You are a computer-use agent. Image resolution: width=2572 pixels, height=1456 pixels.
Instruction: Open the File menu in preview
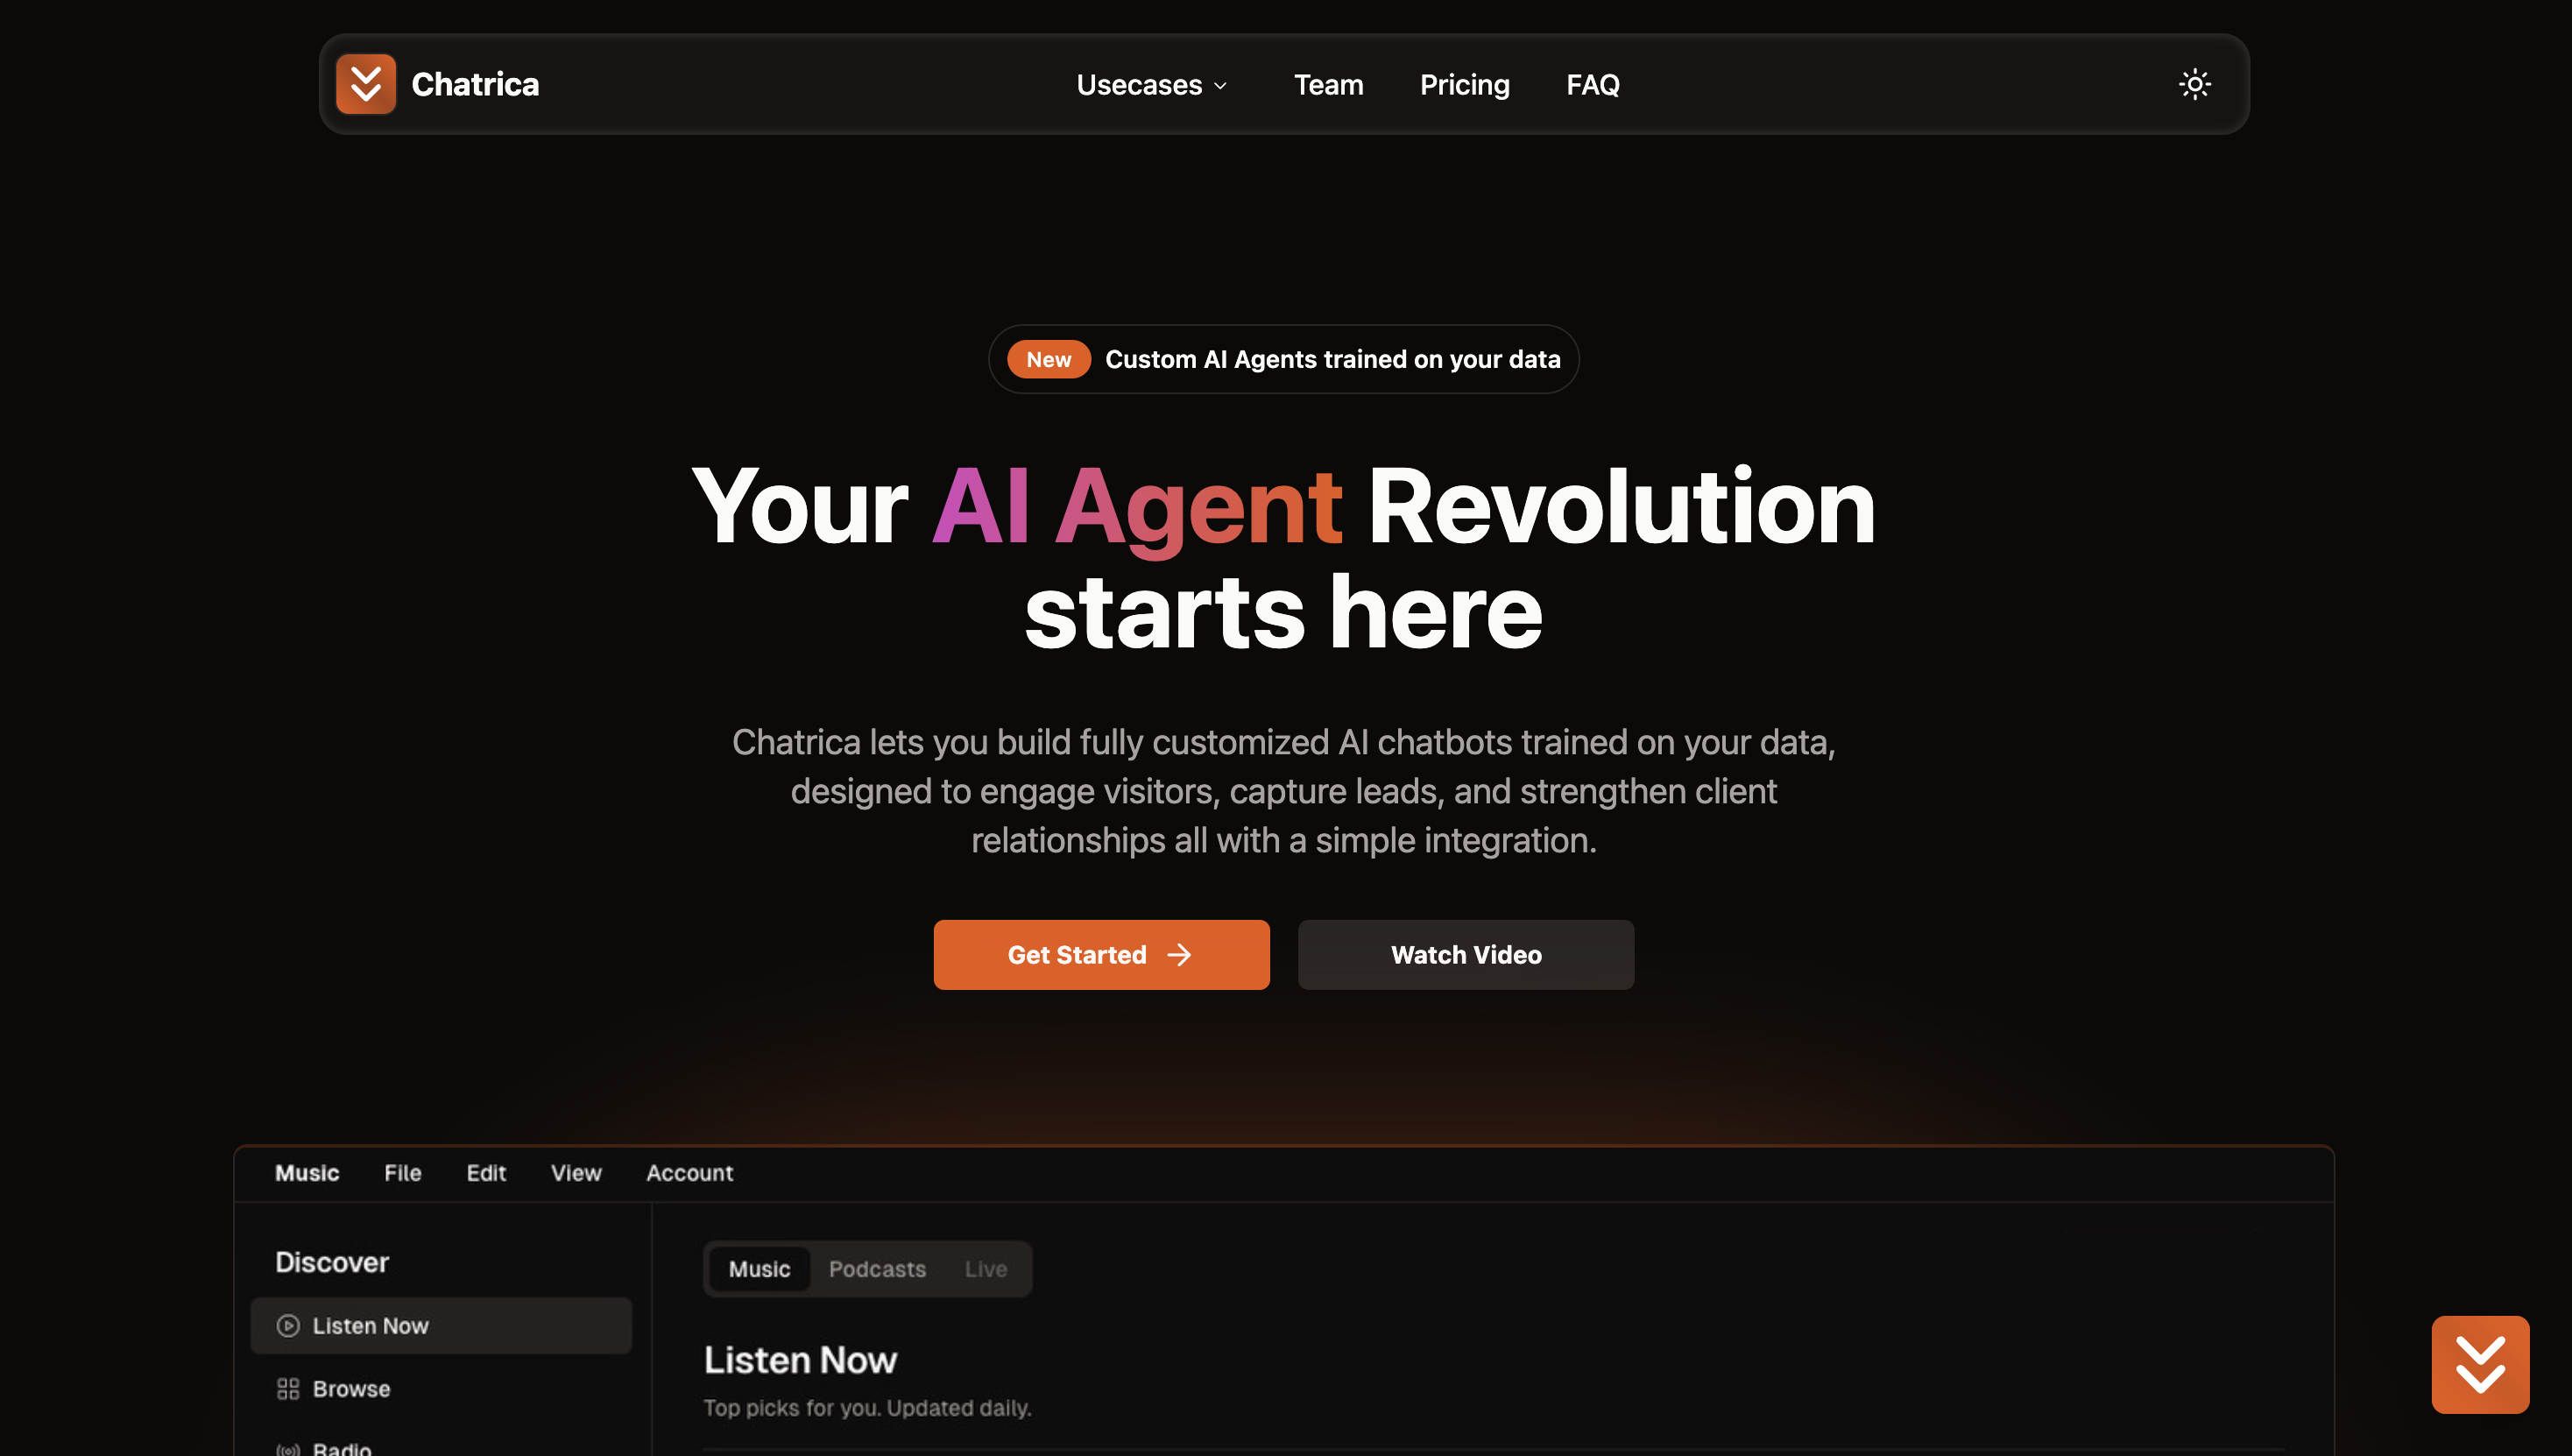[x=402, y=1172]
